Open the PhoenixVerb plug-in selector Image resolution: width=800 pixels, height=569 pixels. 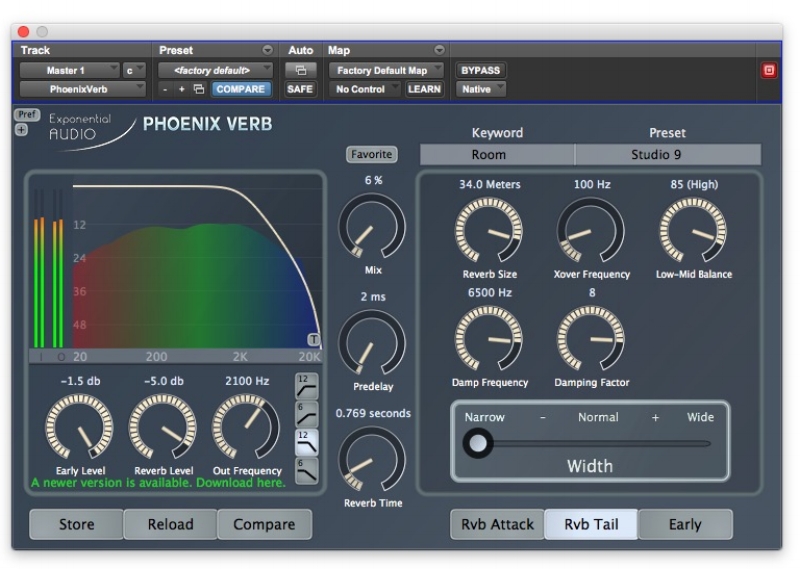(x=83, y=89)
